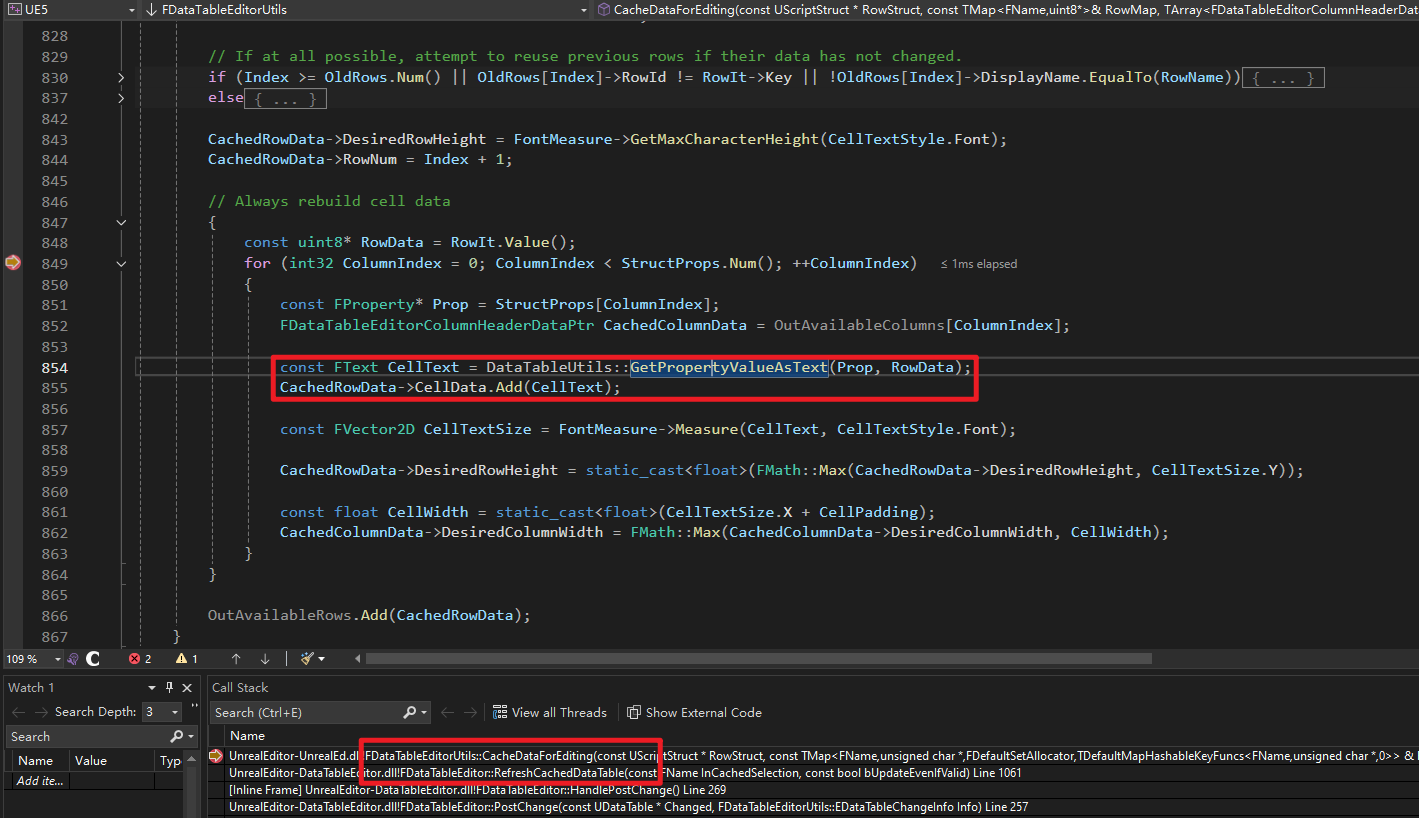Close the Watch 1 panel

pyautogui.click(x=188, y=687)
